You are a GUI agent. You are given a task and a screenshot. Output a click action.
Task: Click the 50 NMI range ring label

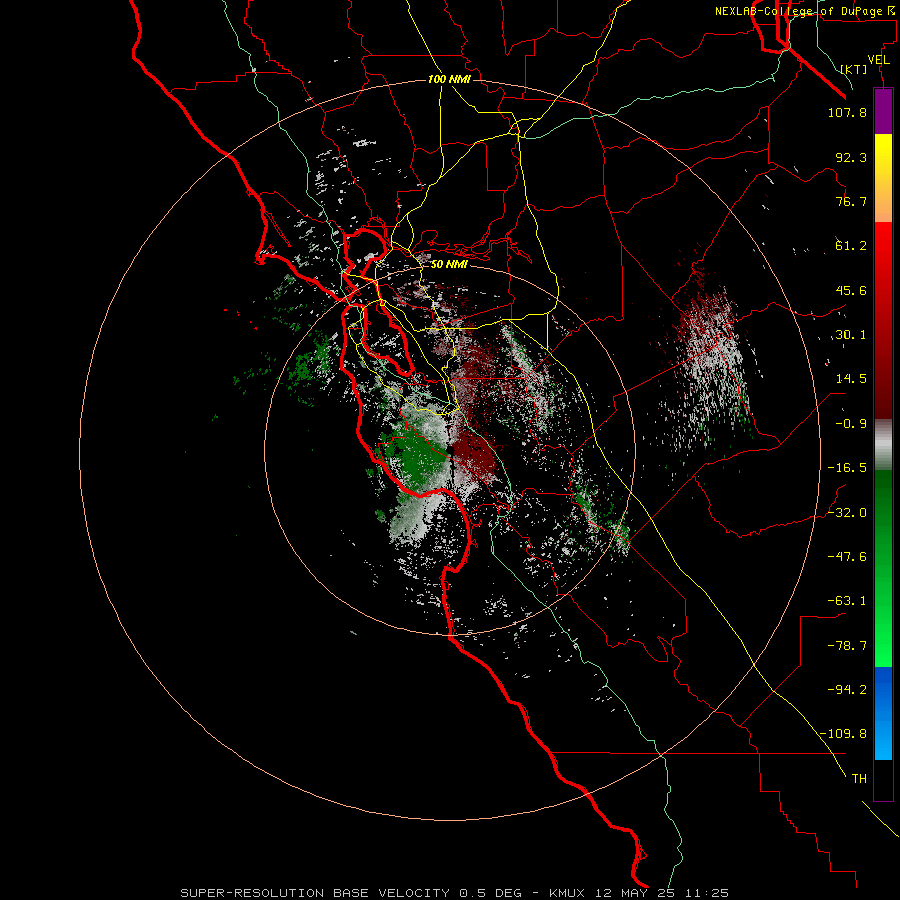point(449,264)
